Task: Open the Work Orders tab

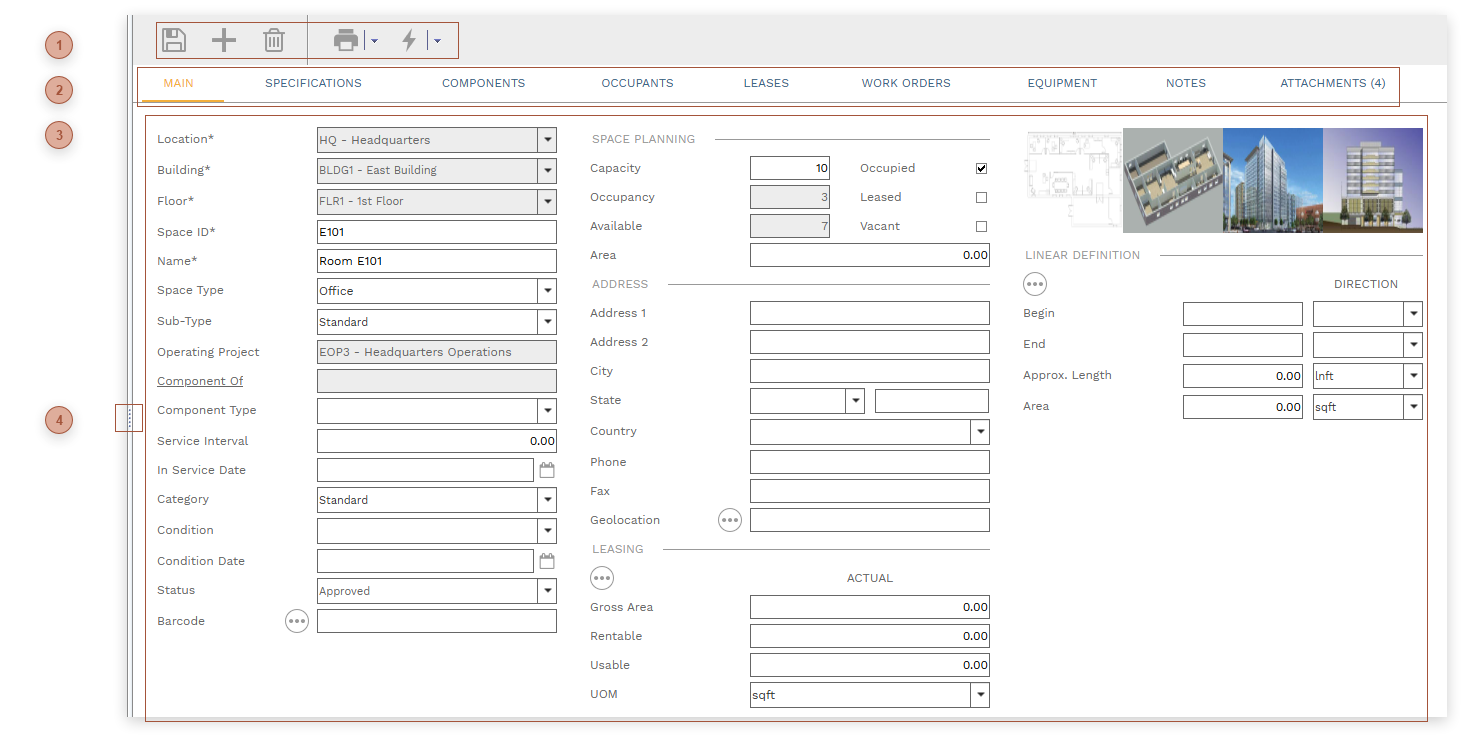Action: pyautogui.click(x=906, y=83)
